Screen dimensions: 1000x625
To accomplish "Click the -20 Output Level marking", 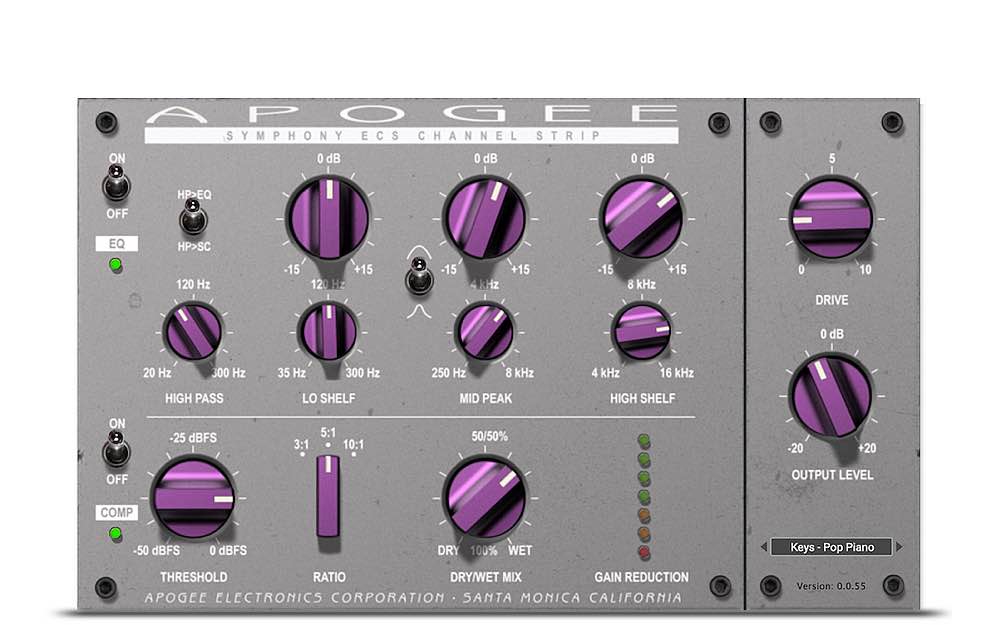I will 795,448.
